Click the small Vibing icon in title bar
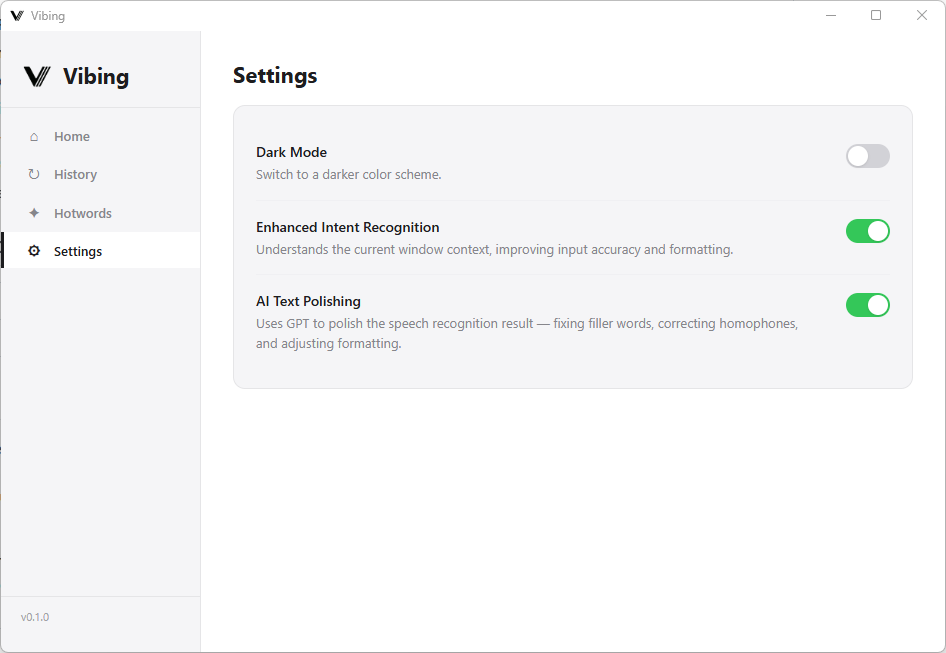The image size is (946, 653). tap(17, 16)
